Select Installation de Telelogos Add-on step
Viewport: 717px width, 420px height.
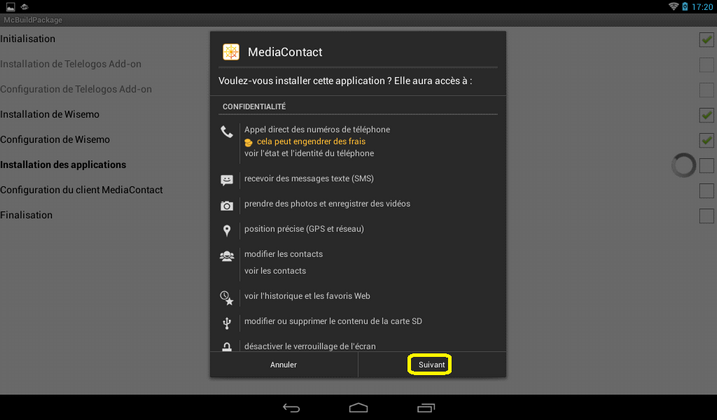tap(70, 64)
